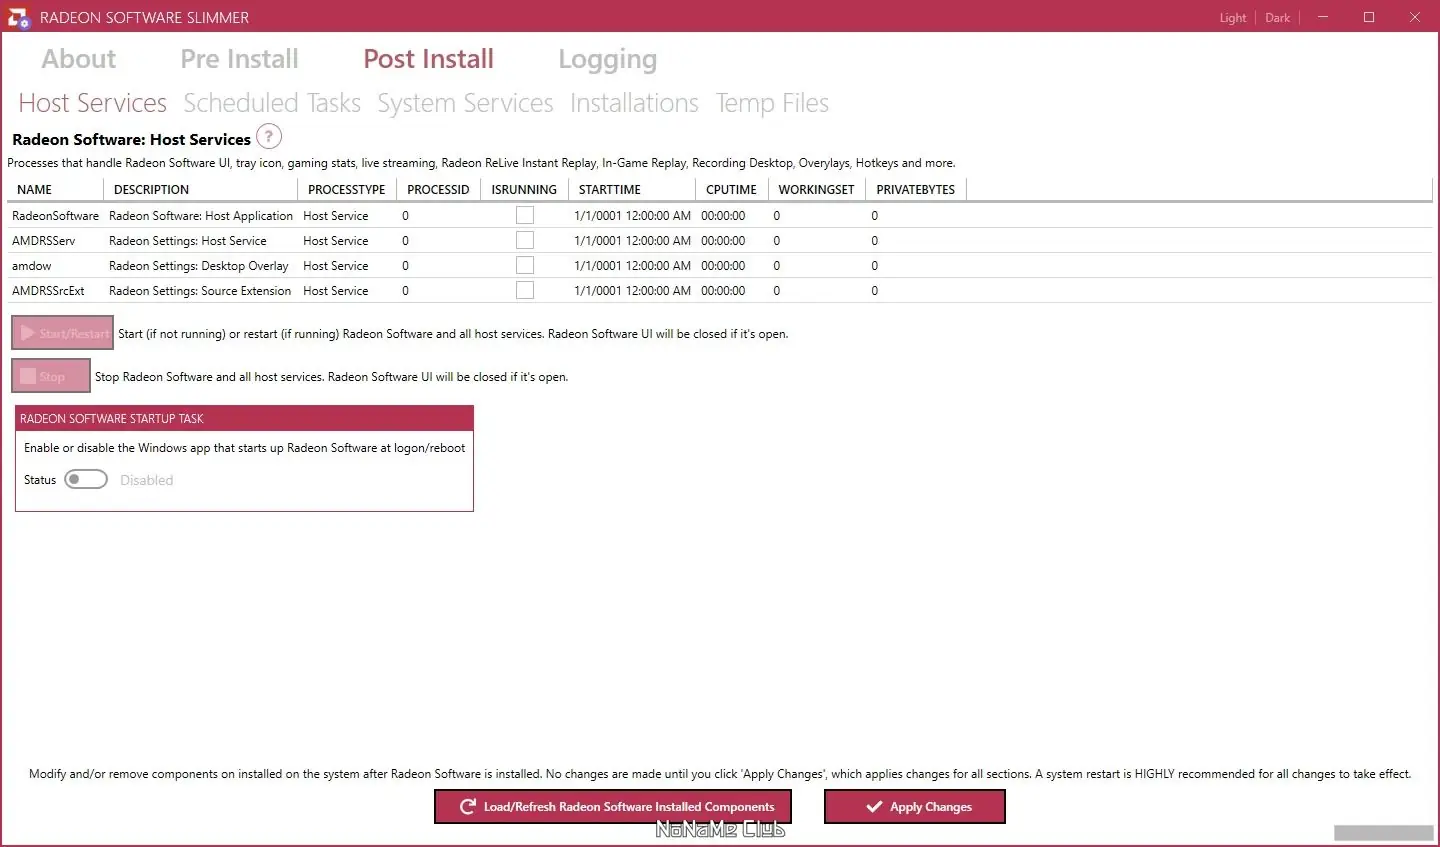
Task: Select the Host Services sub-tab
Action: pyautogui.click(x=93, y=103)
